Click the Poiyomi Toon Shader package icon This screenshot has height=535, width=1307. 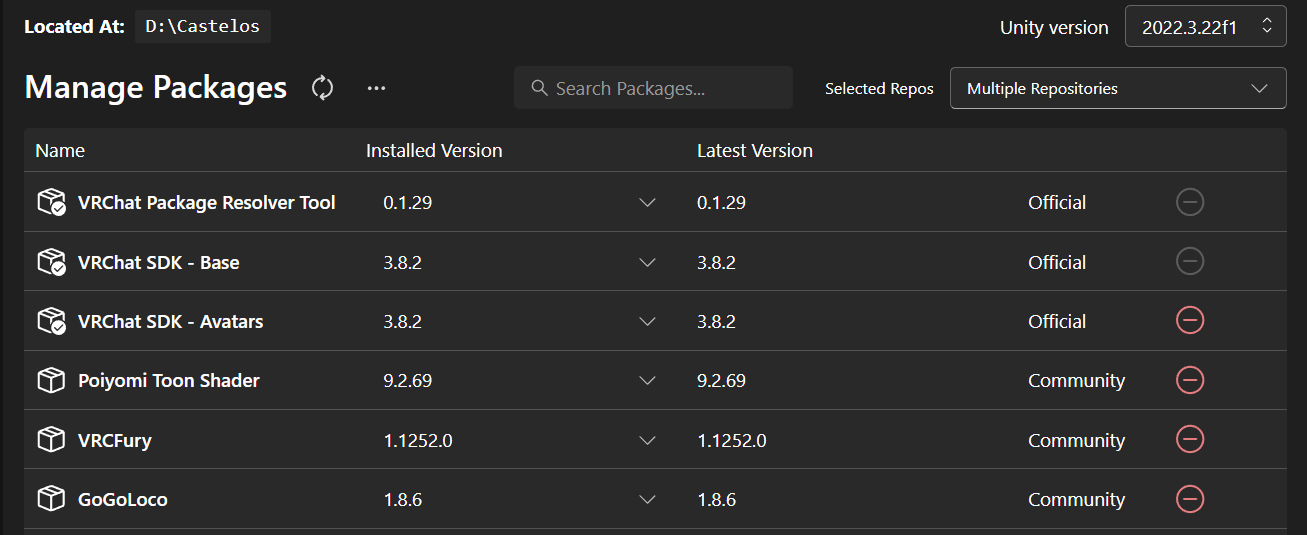click(51, 380)
